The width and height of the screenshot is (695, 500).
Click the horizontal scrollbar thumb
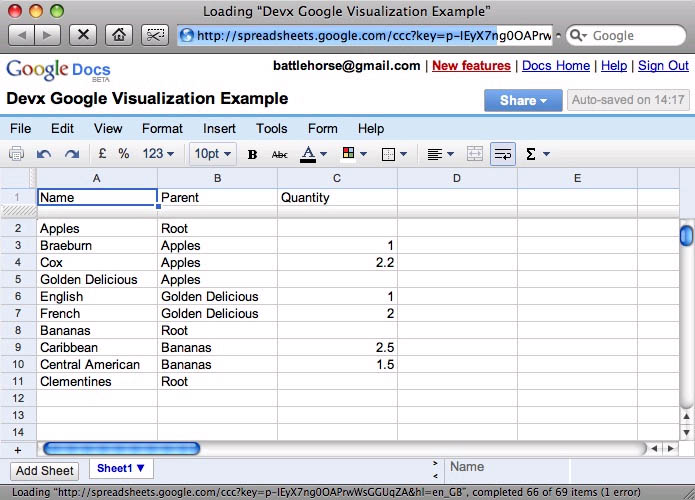click(121, 449)
